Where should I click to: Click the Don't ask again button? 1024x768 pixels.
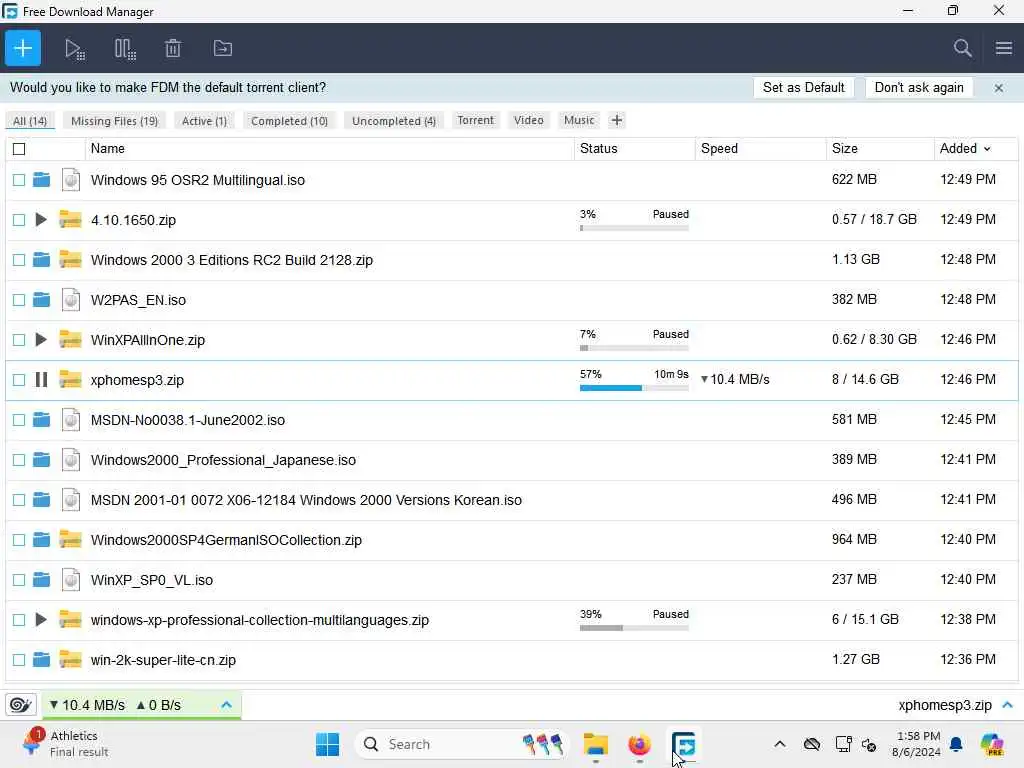tap(919, 88)
